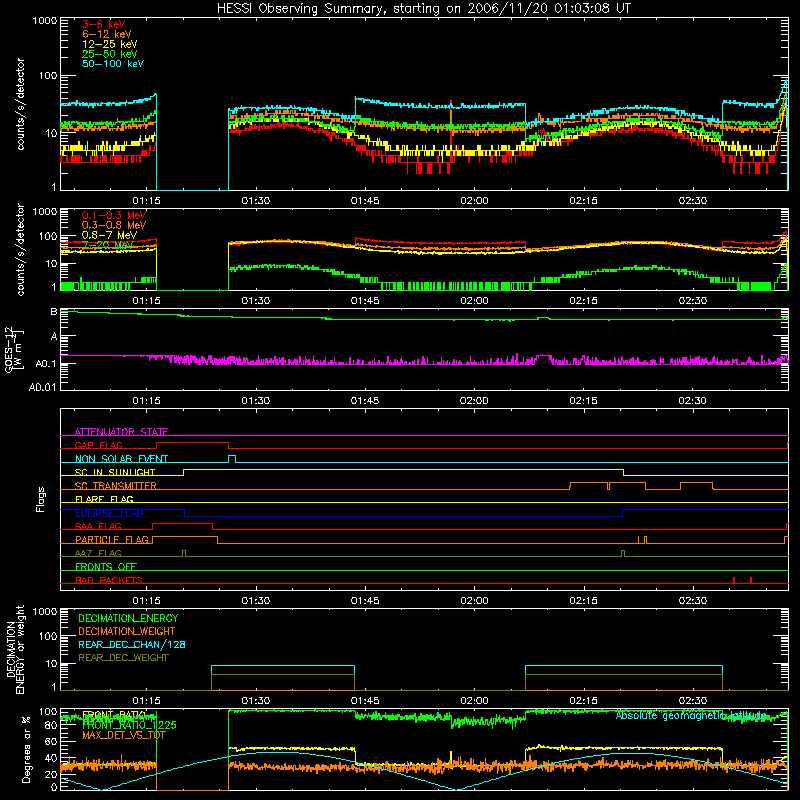Screen dimensions: 800x800
Task: Click the 02:00 time tick under the Flags panel
Action: (474, 601)
